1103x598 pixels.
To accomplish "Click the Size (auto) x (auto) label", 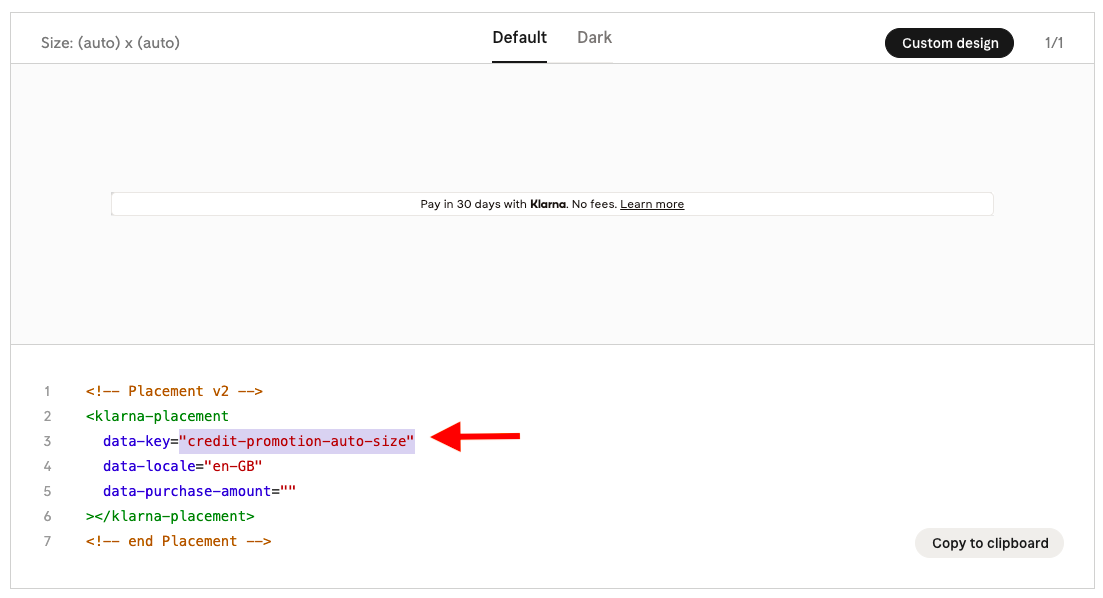I will 110,43.
